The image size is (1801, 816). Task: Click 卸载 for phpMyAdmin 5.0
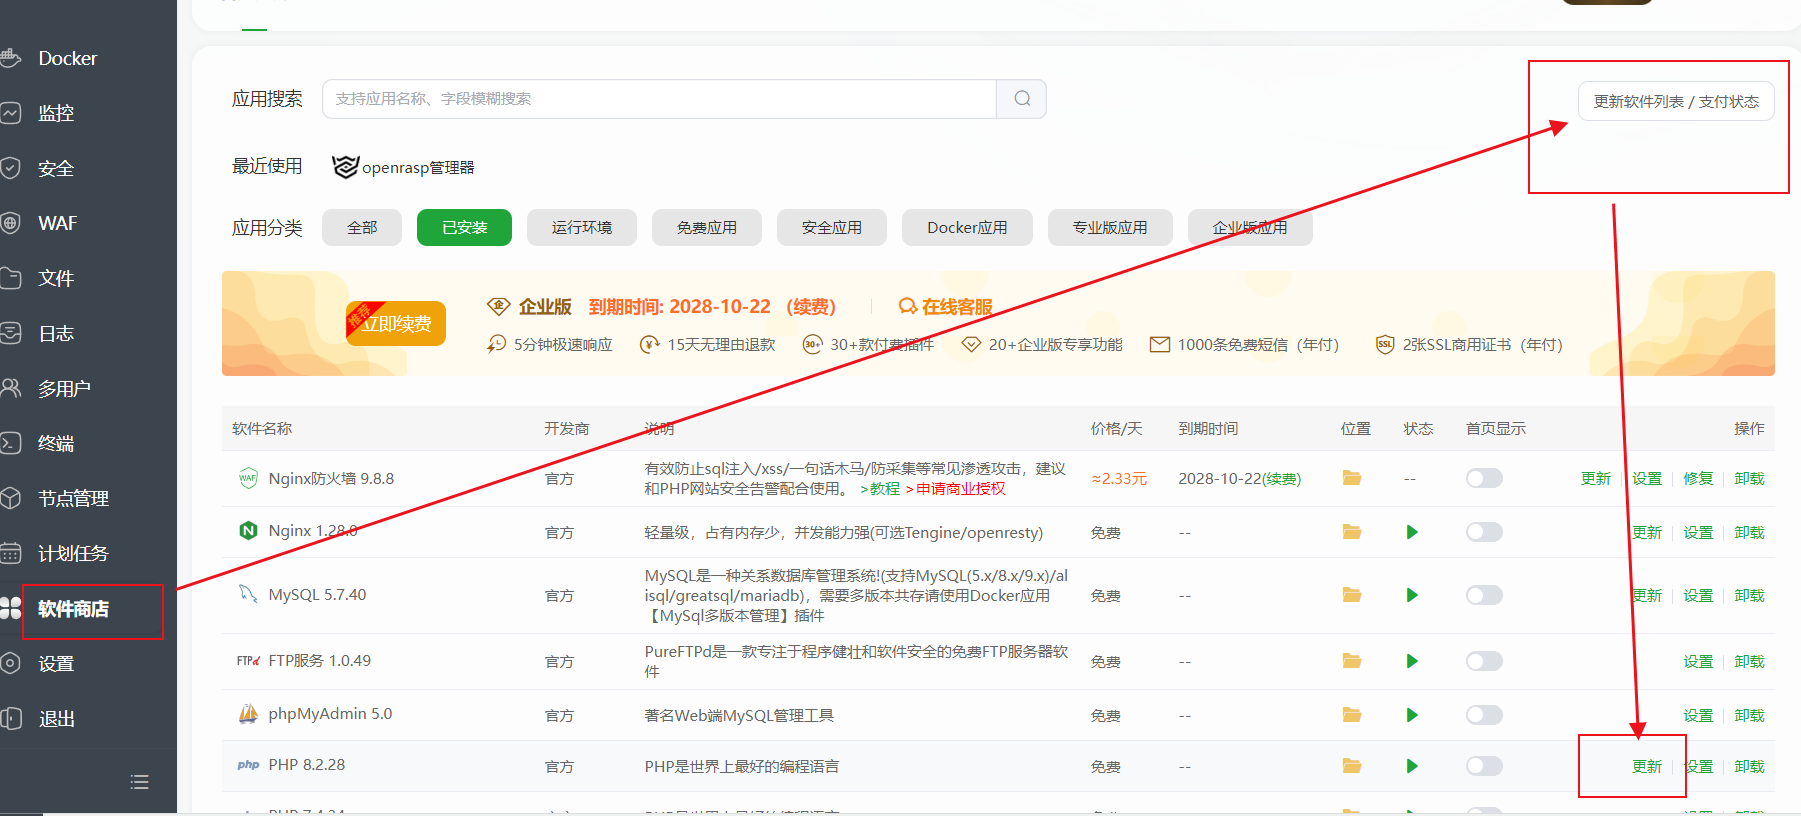(x=1749, y=715)
